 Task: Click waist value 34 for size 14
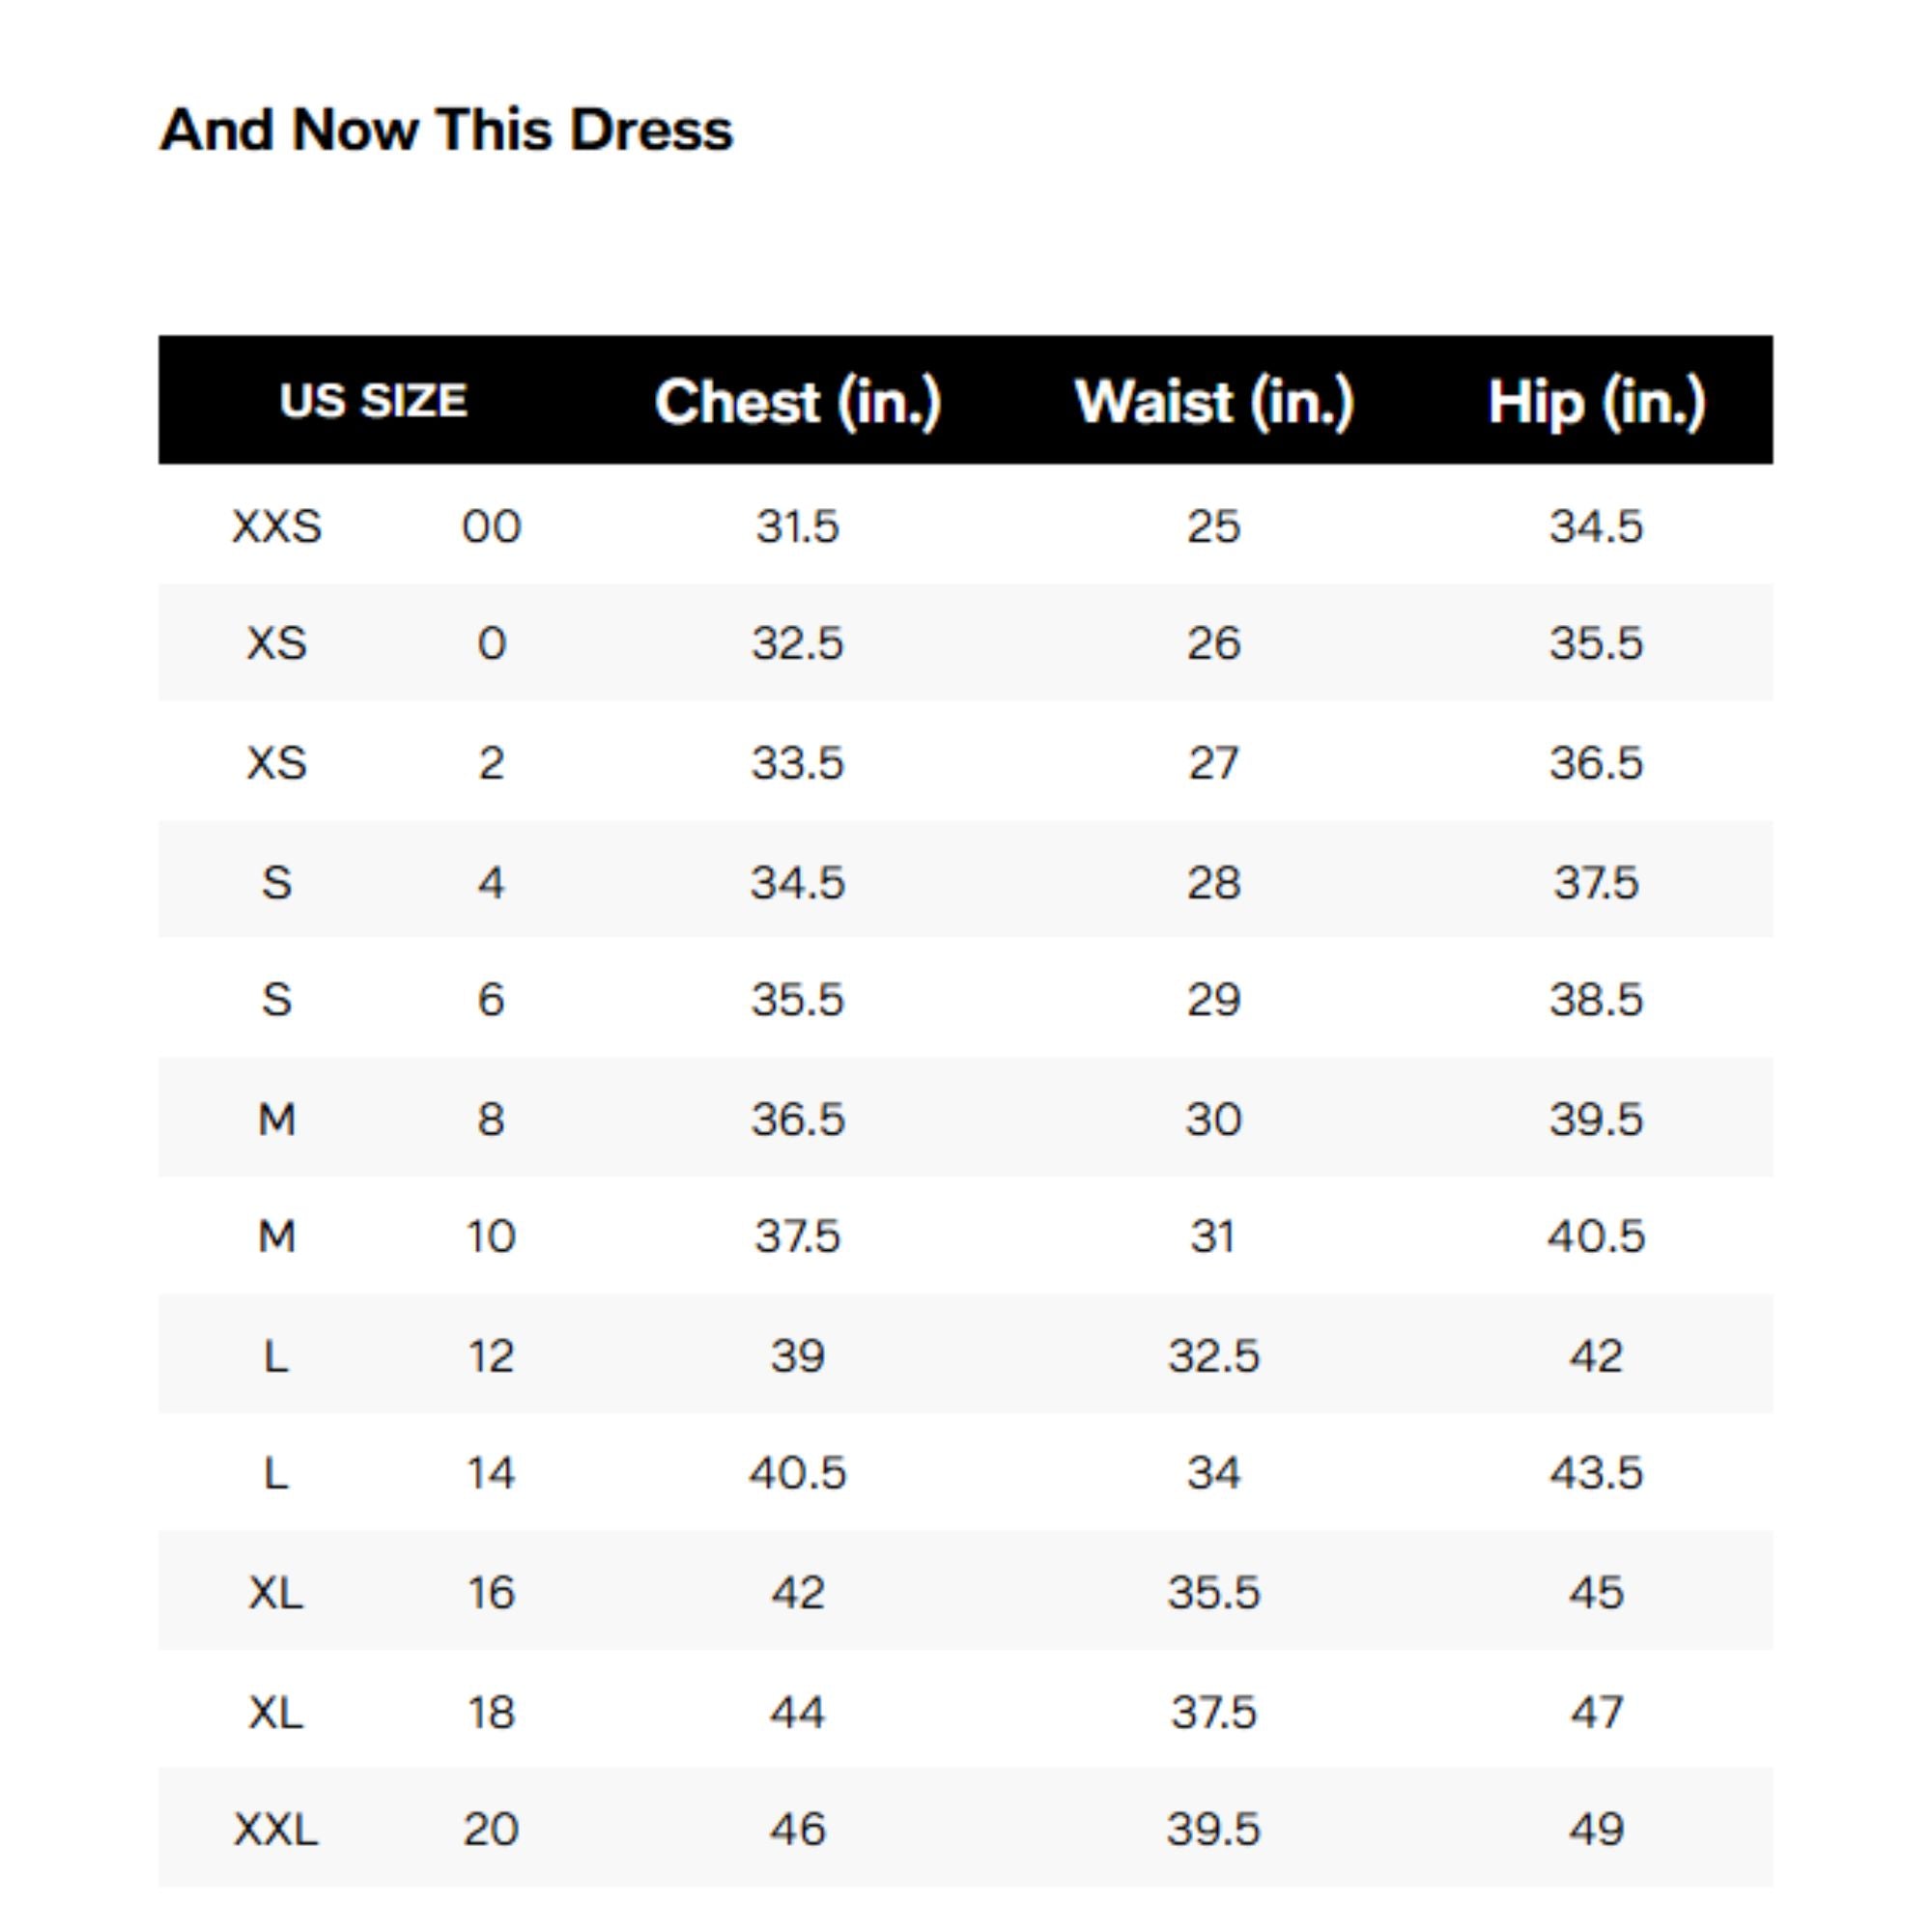tap(1214, 1472)
